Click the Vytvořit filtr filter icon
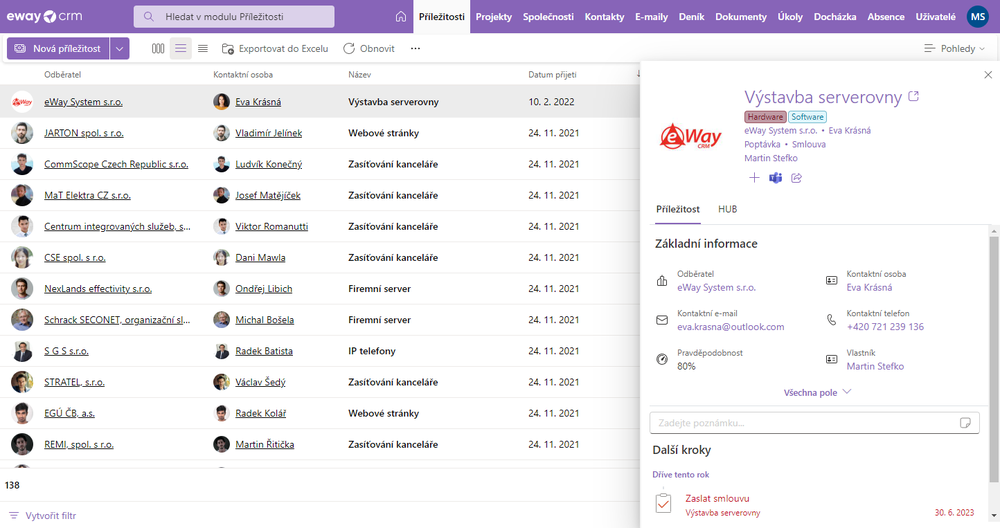Viewport: 1000px width, 528px height. click(13, 515)
